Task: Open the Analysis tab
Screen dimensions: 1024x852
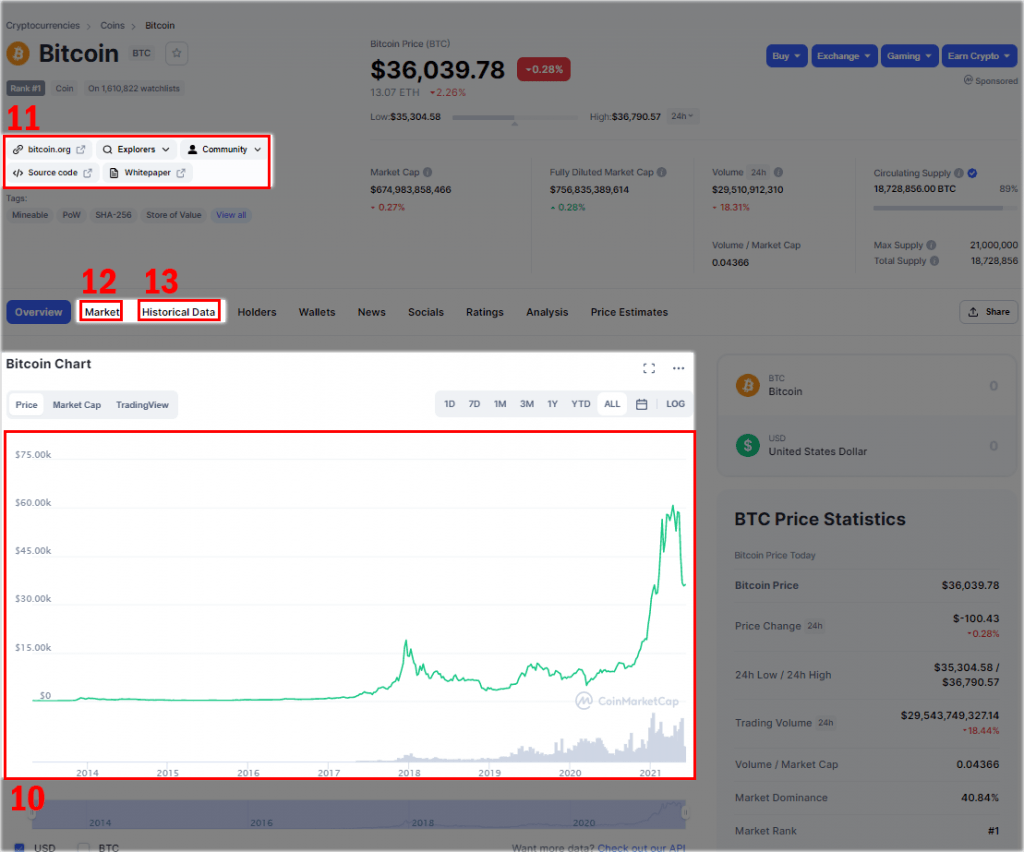Action: tap(547, 312)
